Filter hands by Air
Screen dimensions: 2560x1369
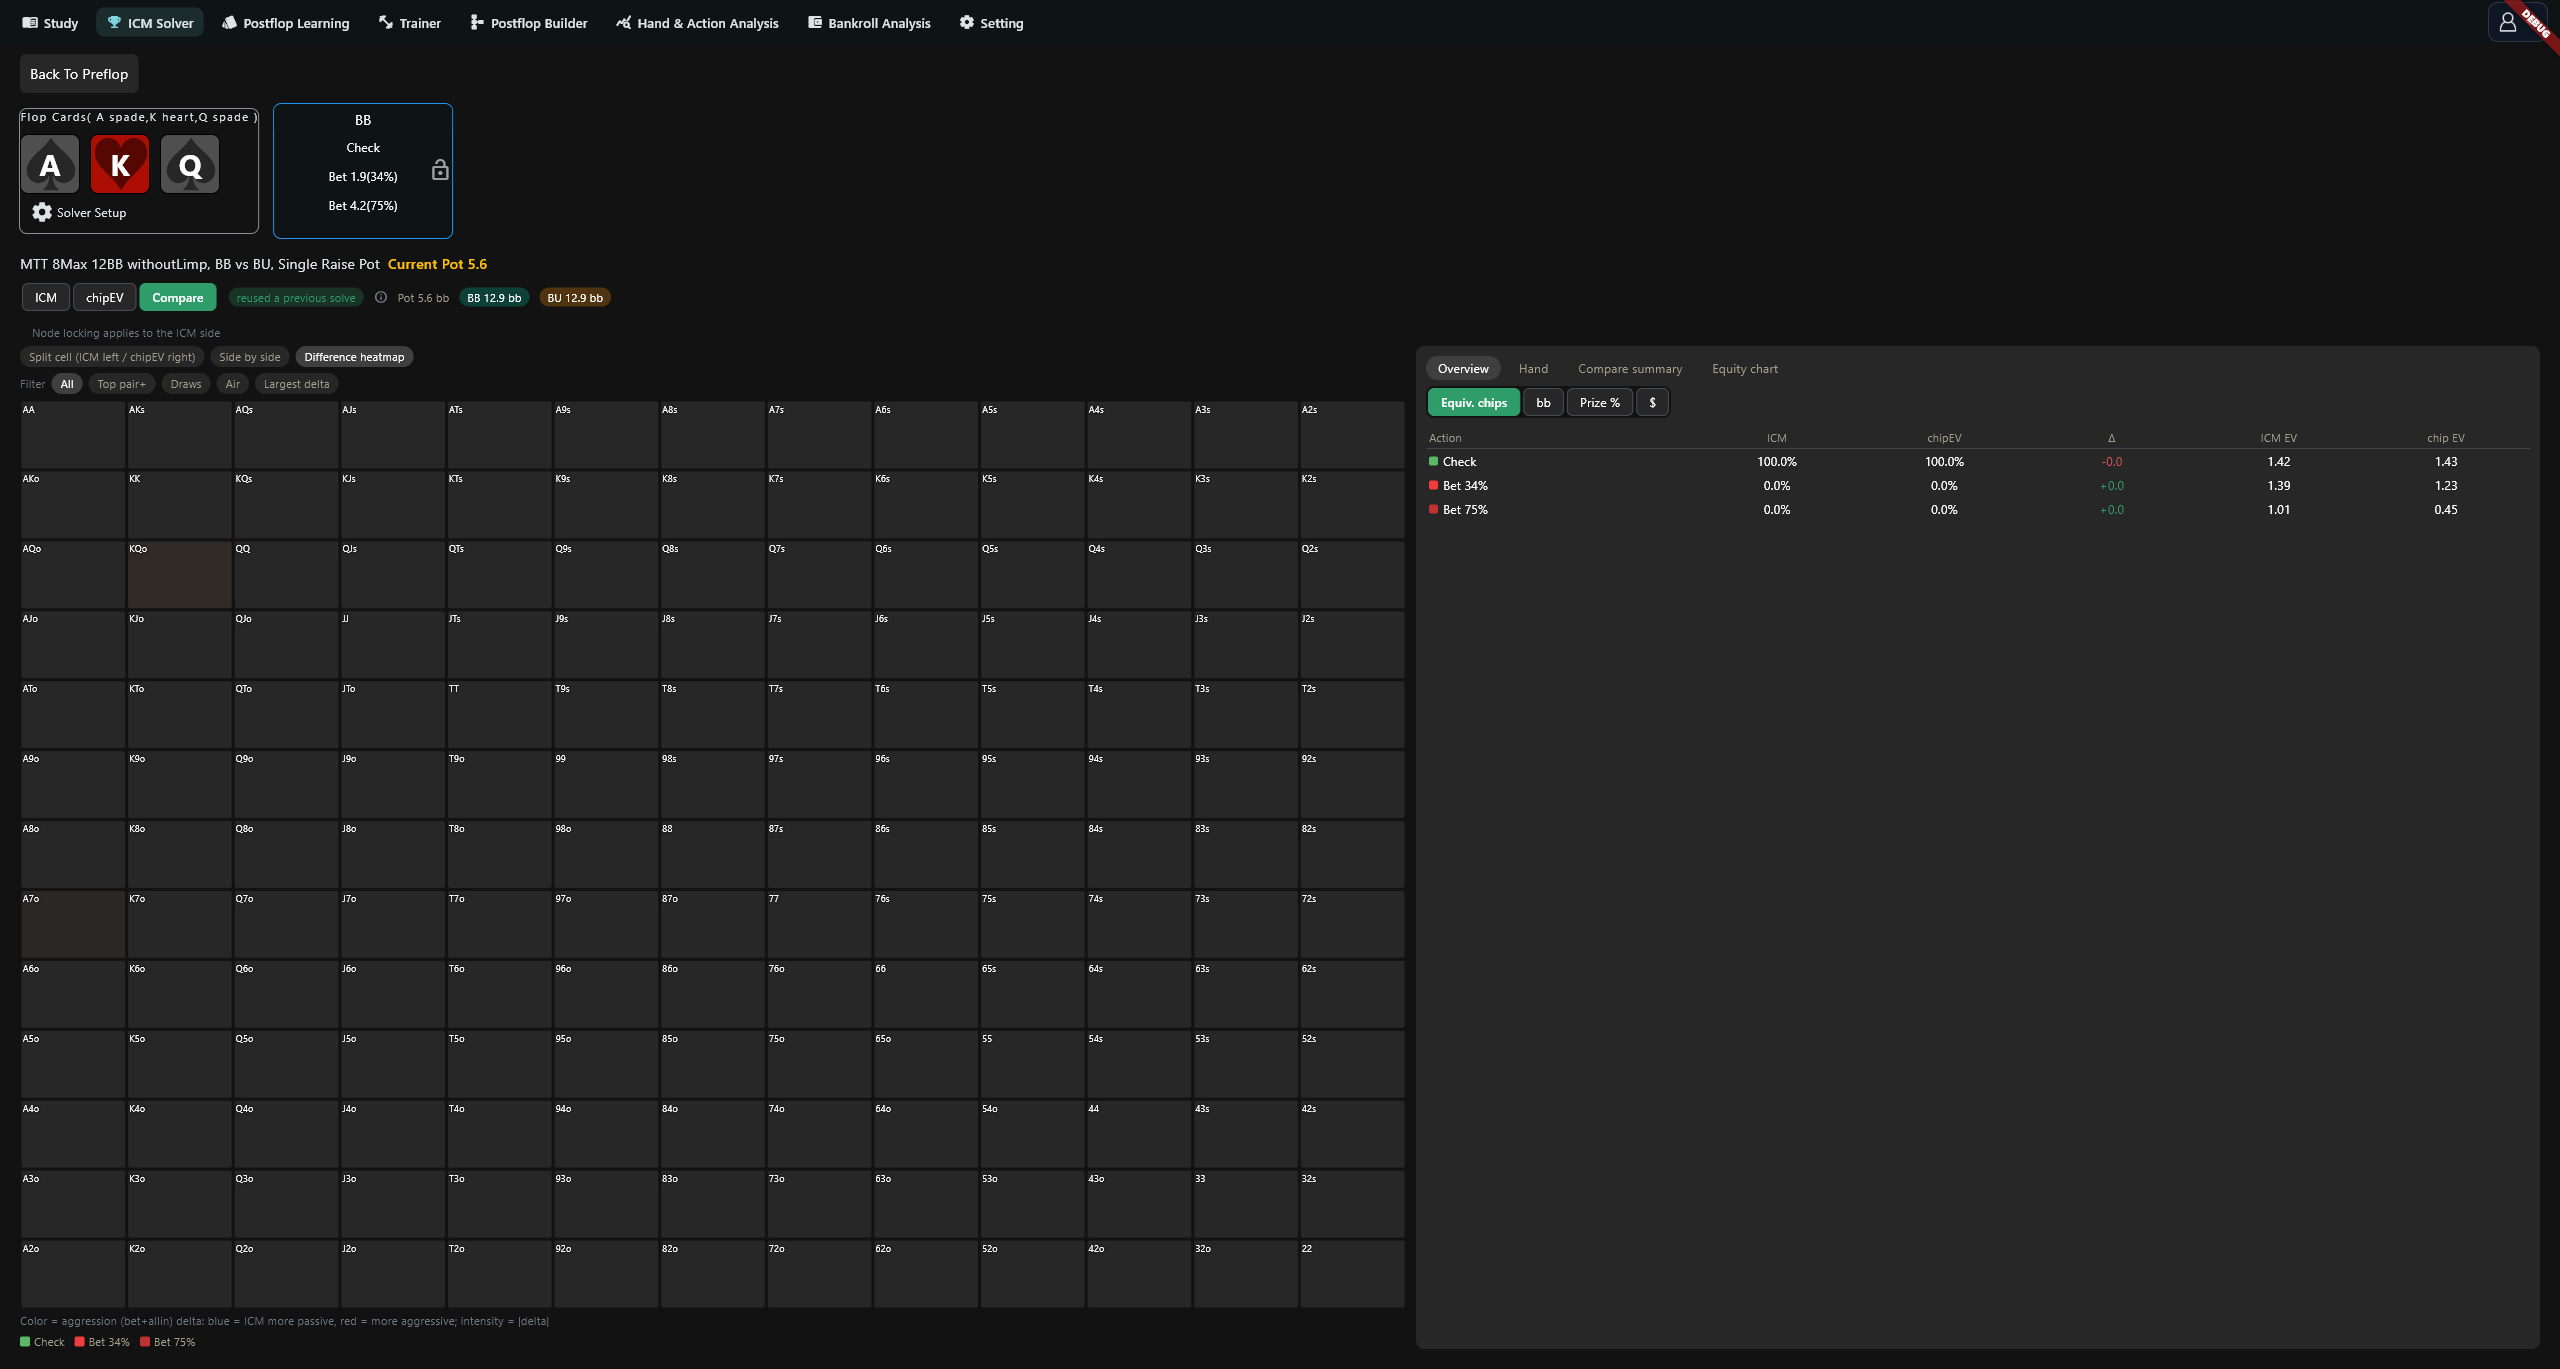(233, 384)
